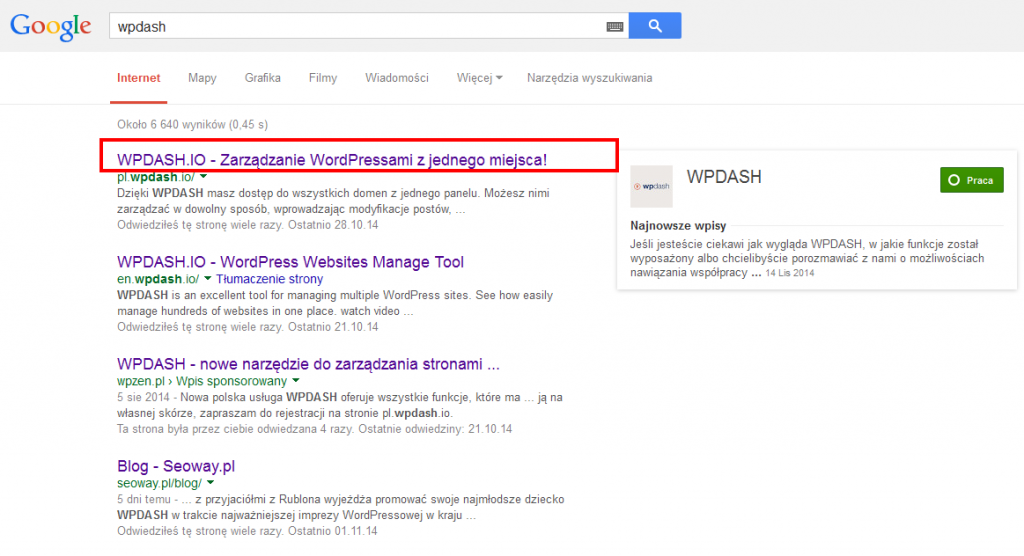Image resolution: width=1024 pixels, height=556 pixels.
Task: Open the on-screen keyboard icon
Action: tap(614, 27)
